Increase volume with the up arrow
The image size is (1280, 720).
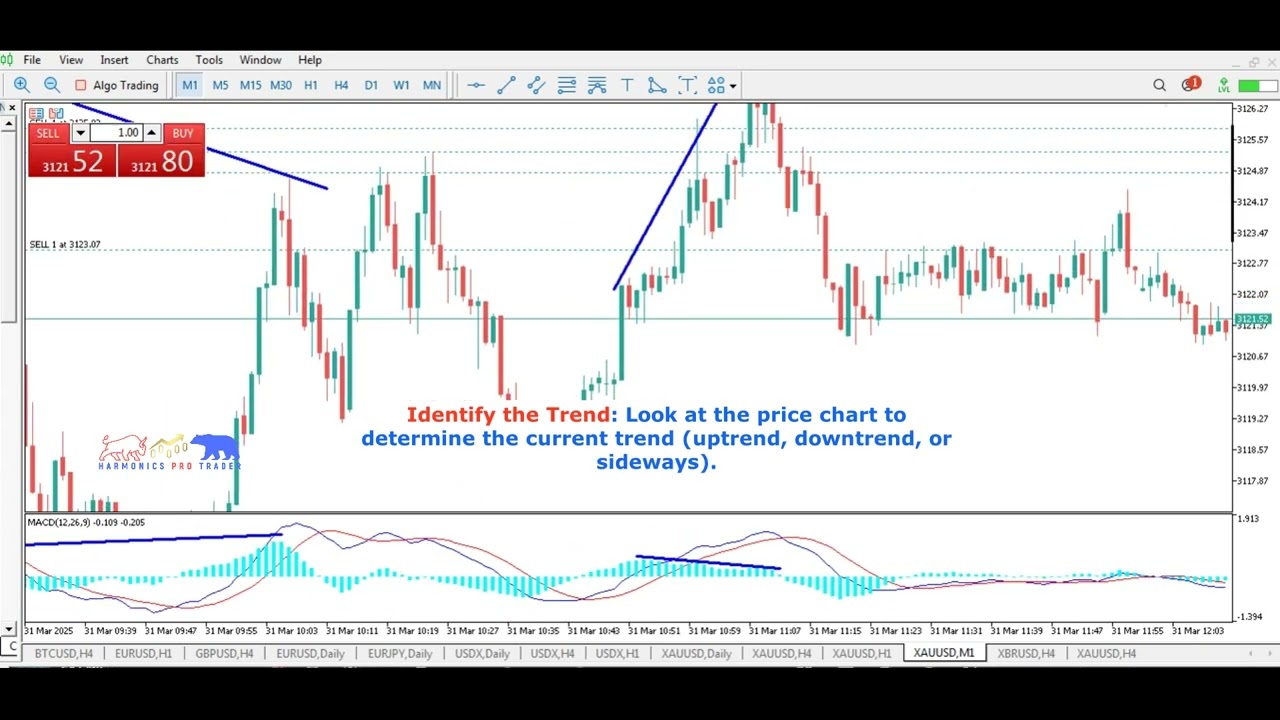[x=151, y=133]
